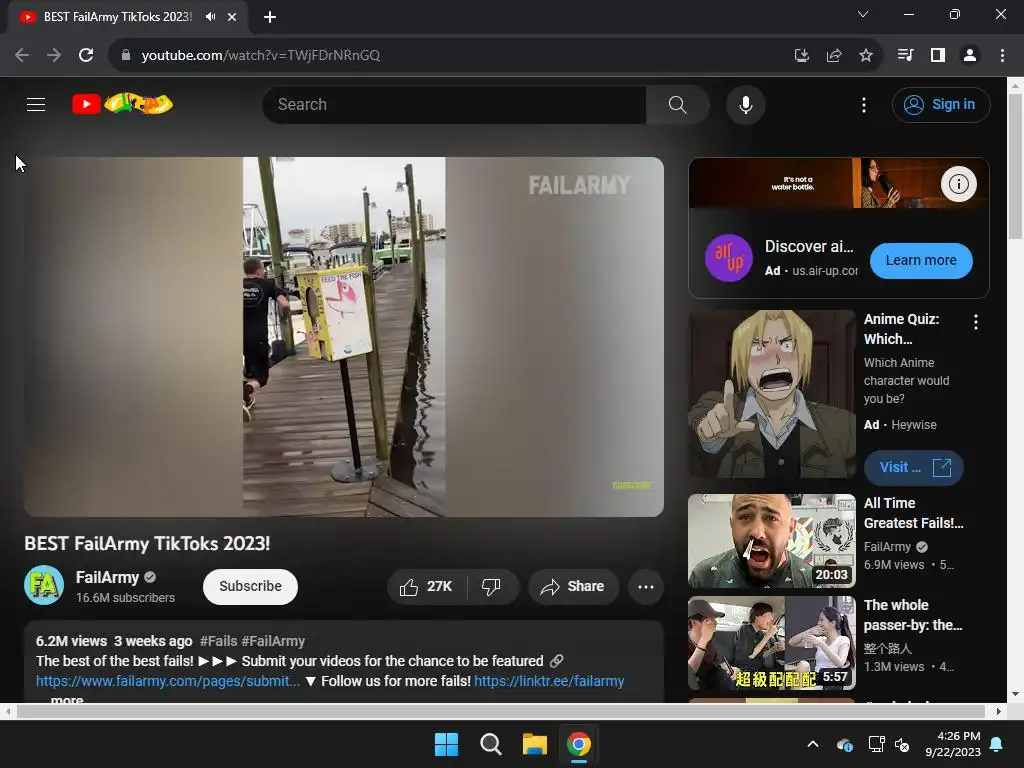This screenshot has height=768, width=1024.
Task: Click the address bar URL
Action: [260, 56]
